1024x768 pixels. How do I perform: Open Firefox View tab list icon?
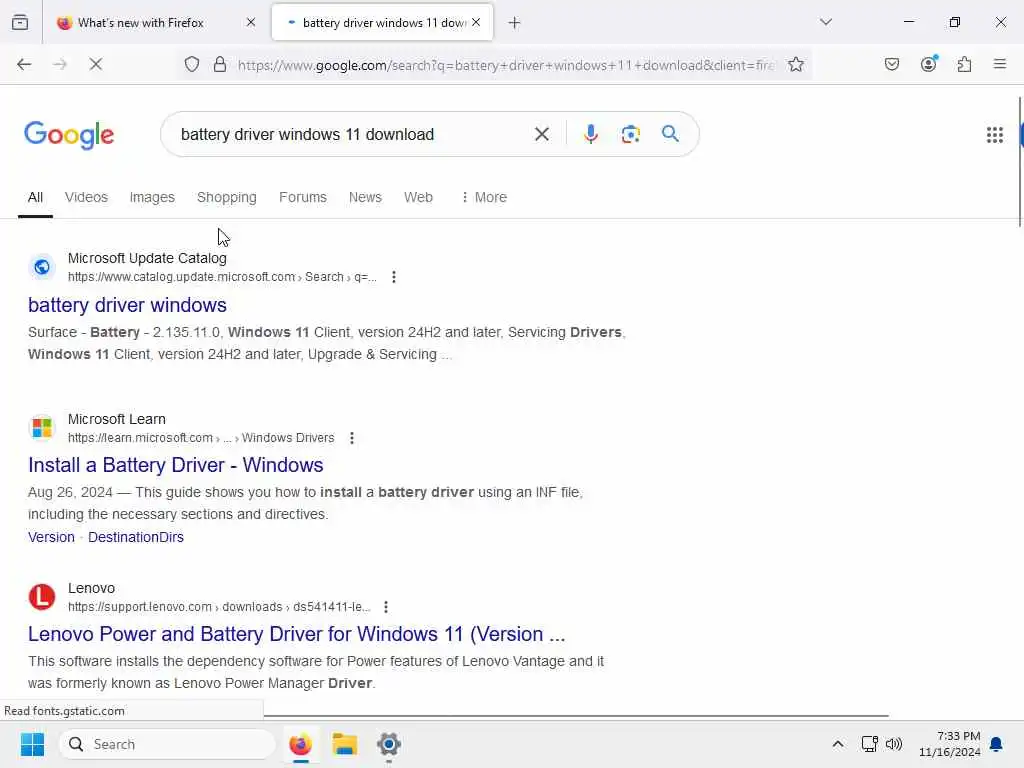[20, 23]
